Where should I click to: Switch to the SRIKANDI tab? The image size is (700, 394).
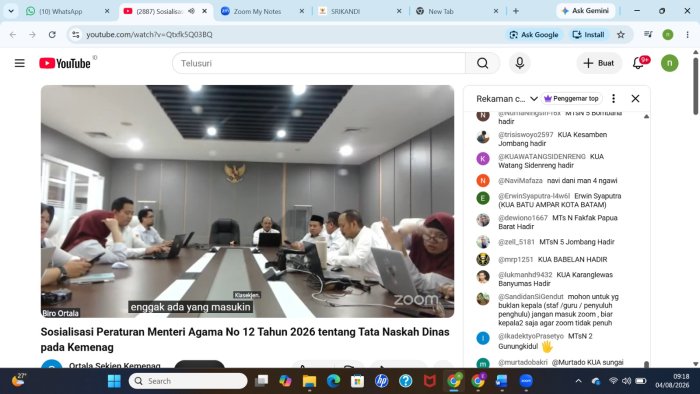click(x=360, y=11)
